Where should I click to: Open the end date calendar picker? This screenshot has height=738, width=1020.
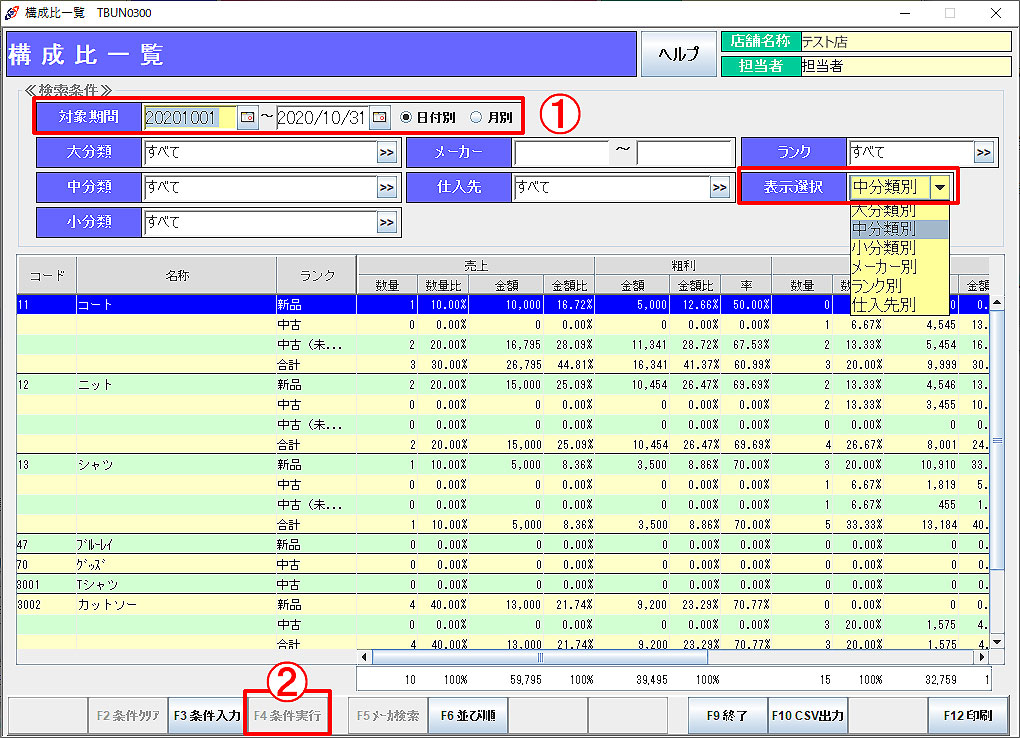[x=380, y=118]
